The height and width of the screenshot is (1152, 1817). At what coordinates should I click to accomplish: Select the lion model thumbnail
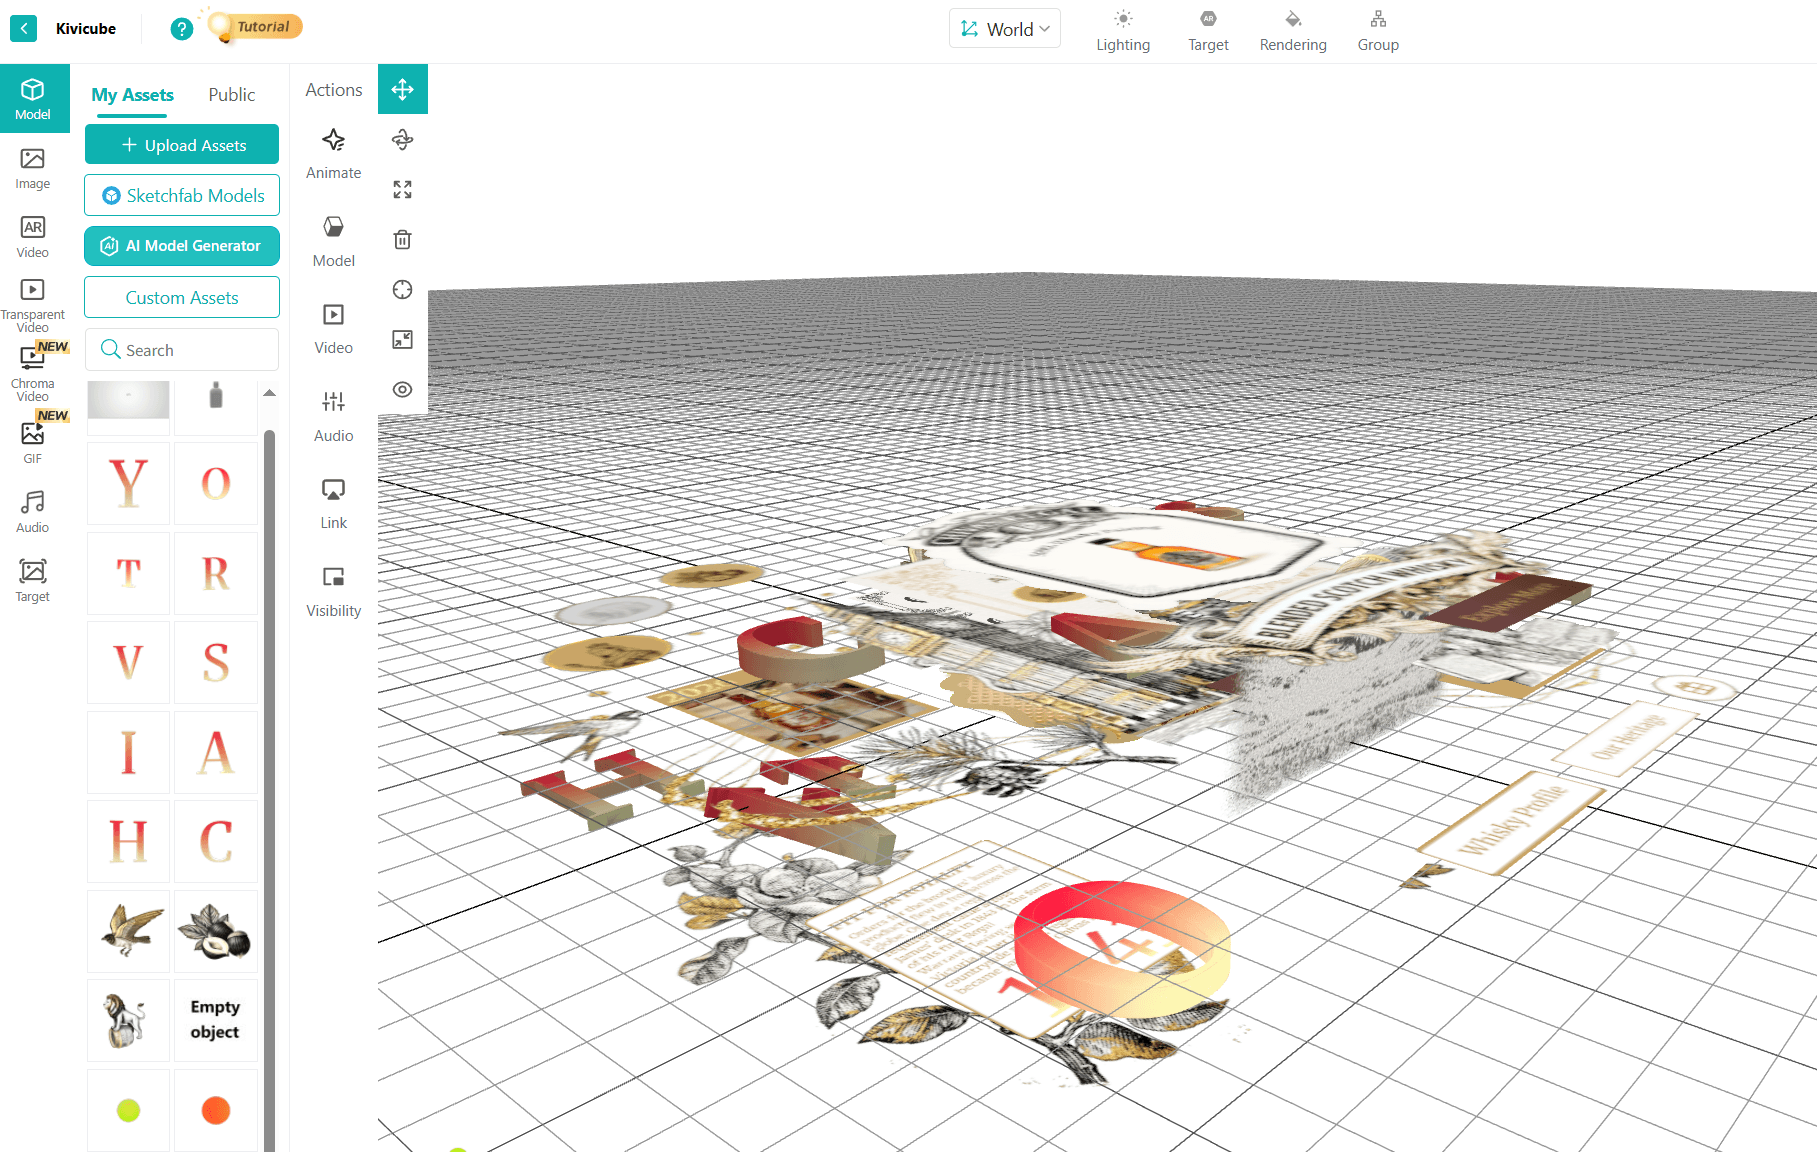[128, 1020]
